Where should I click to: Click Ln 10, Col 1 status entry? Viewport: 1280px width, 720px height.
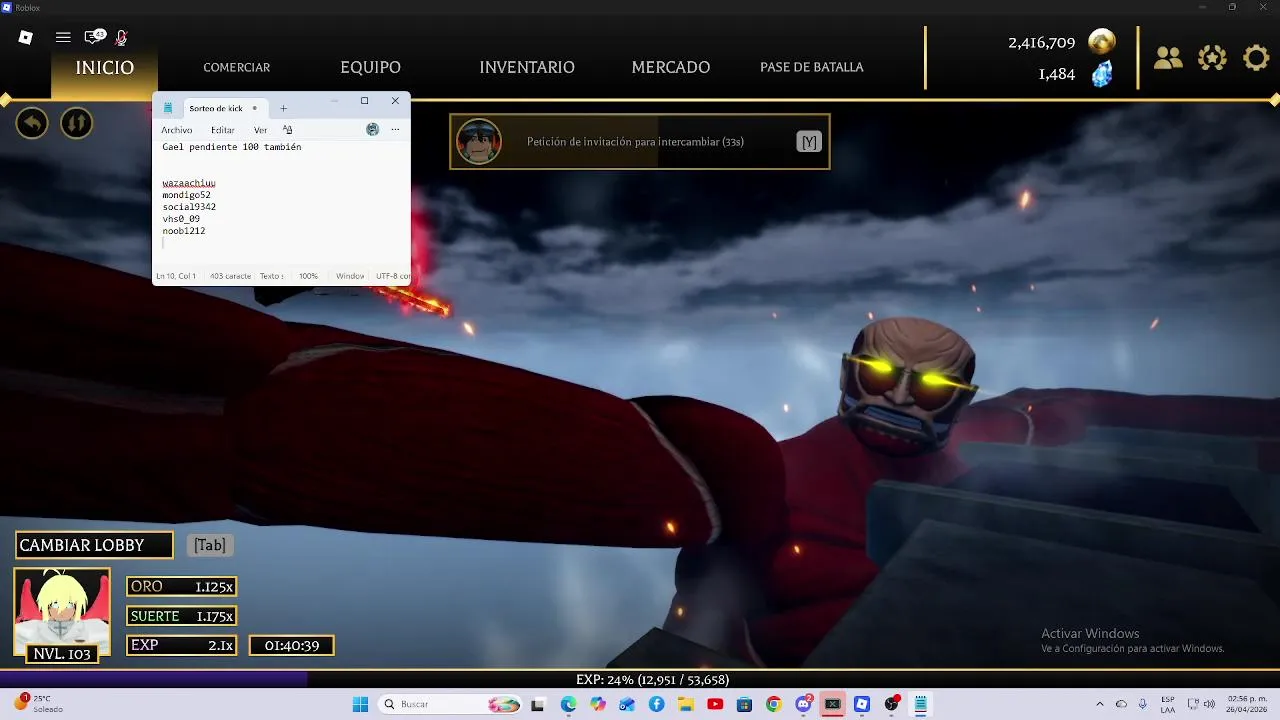point(176,276)
